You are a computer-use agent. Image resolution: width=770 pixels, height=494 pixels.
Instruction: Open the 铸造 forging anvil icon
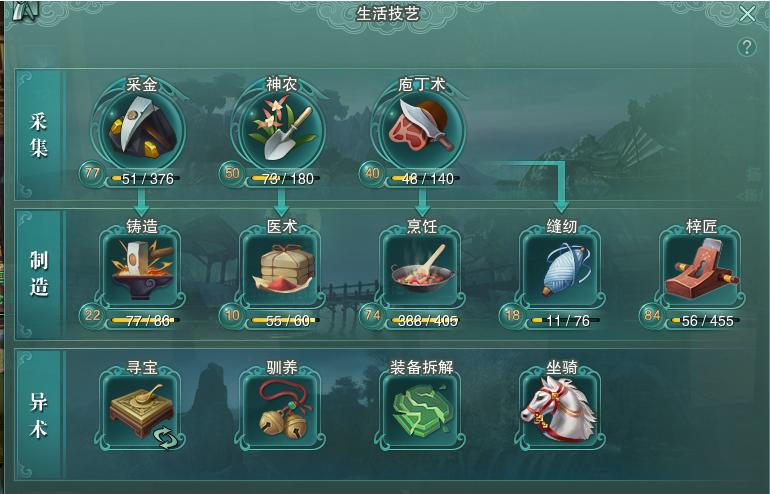click(x=140, y=270)
